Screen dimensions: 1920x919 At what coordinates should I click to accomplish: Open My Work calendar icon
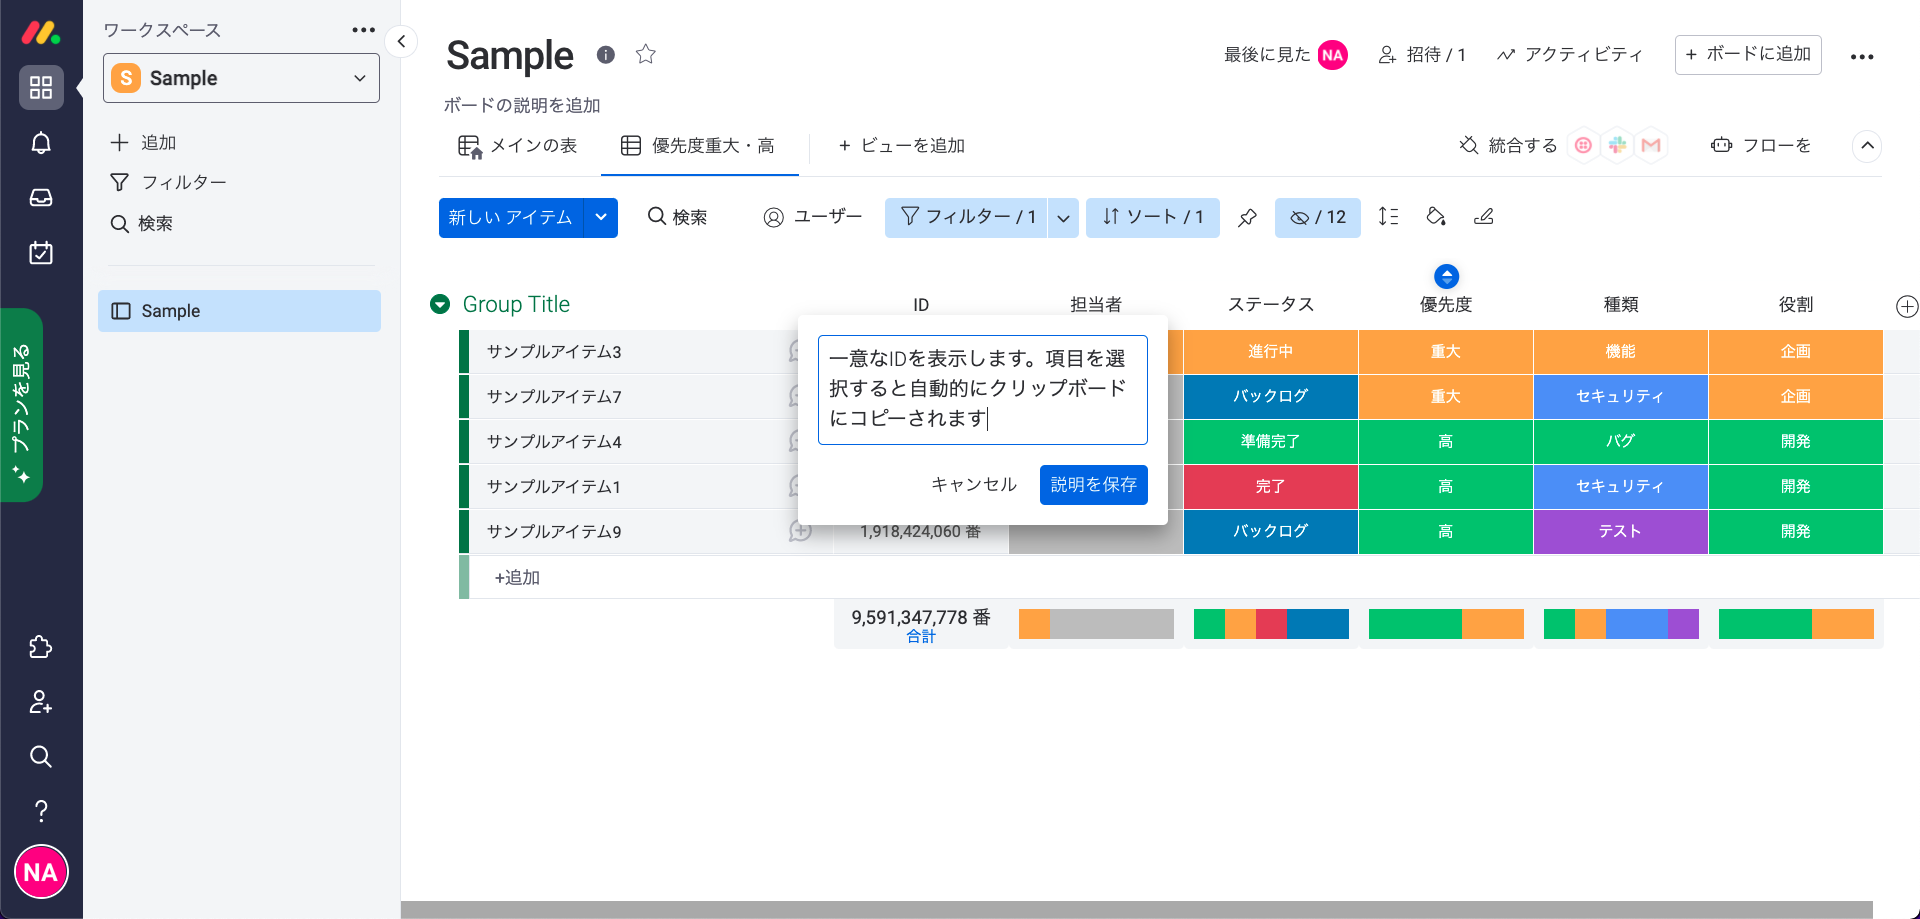pos(41,253)
